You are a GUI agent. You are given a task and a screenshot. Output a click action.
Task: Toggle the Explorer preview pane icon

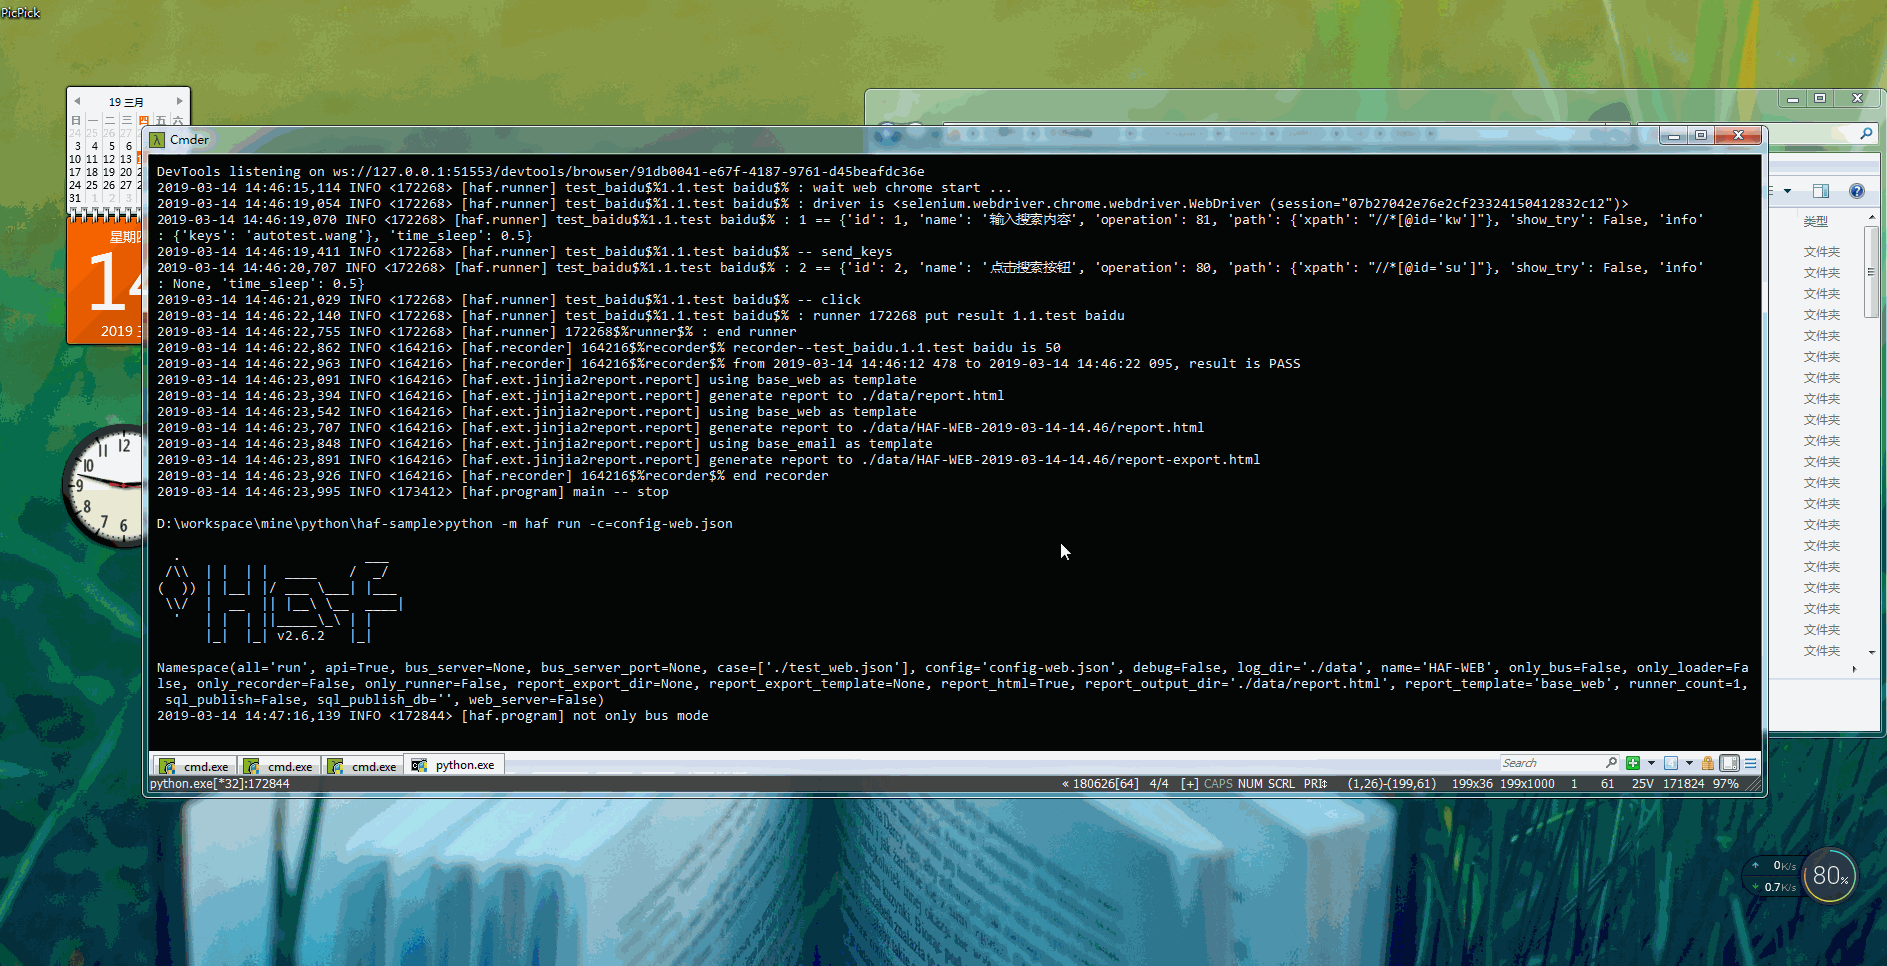tap(1820, 191)
